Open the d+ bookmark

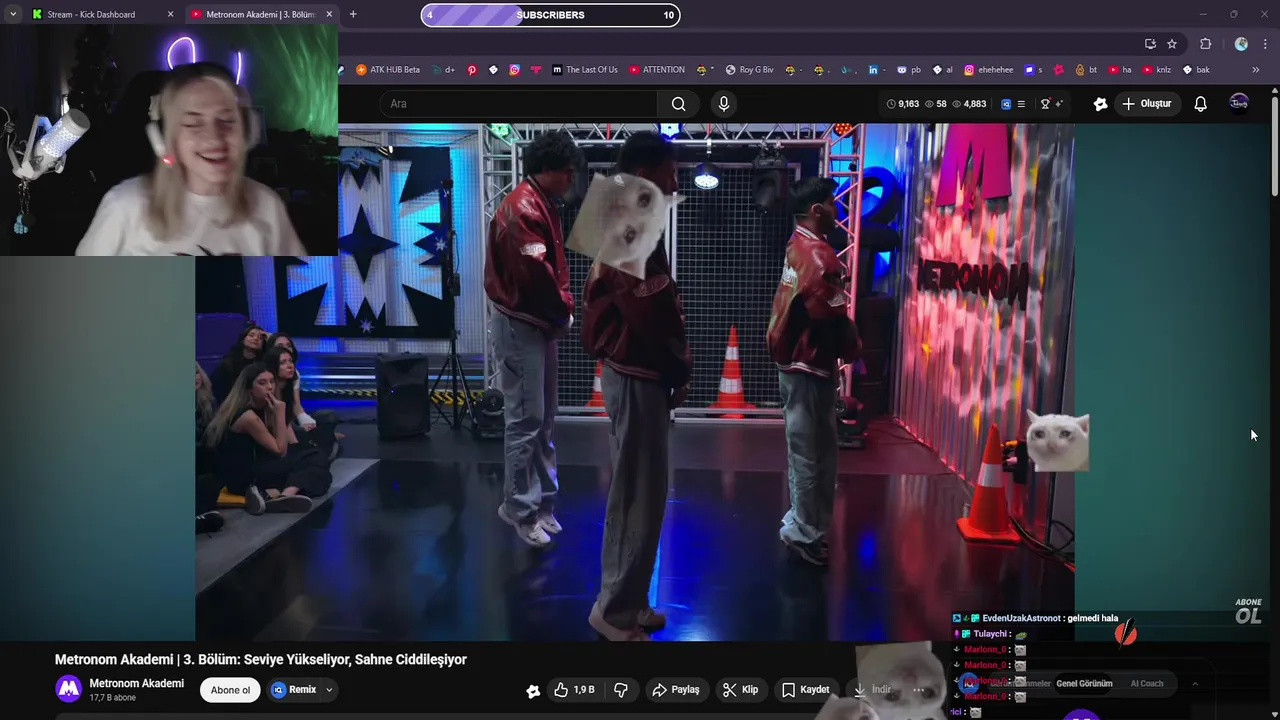pyautogui.click(x=443, y=70)
